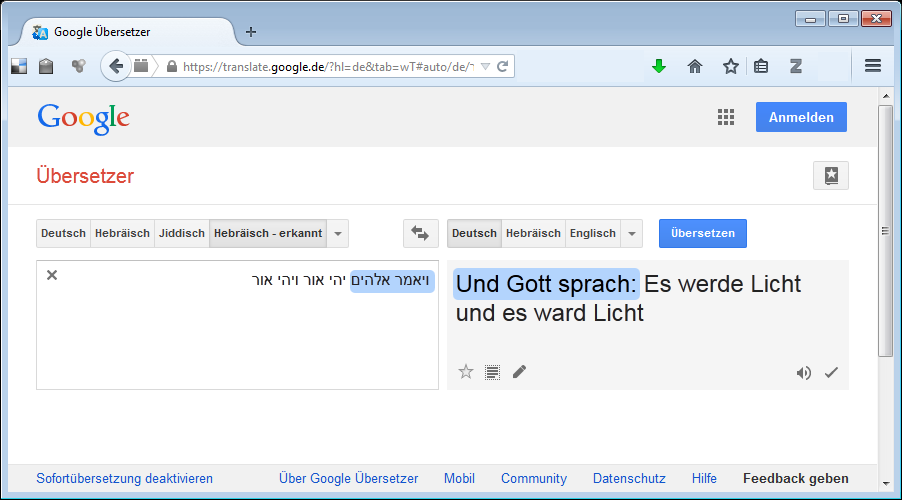Select Deutsch as source language
The image size is (902, 500).
(63, 233)
